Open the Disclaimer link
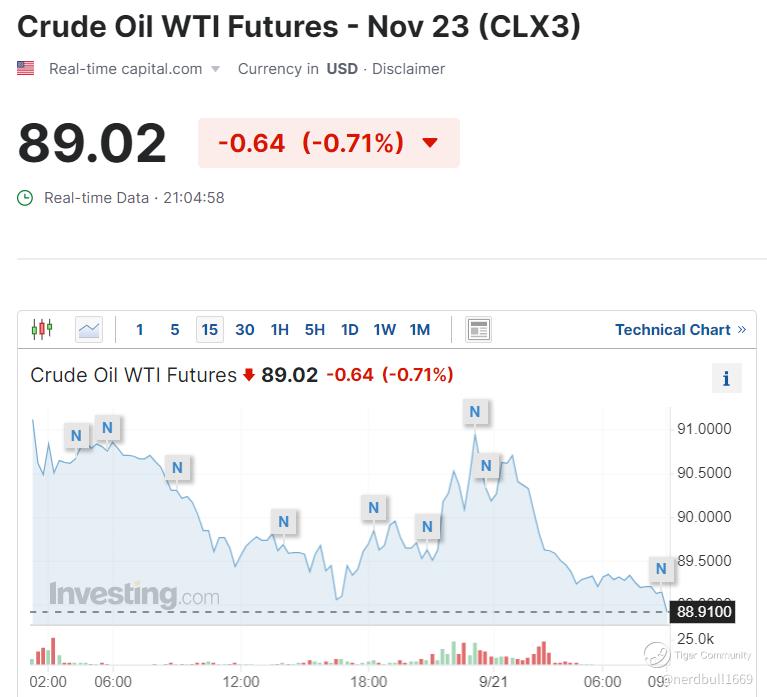767x697 pixels. click(408, 69)
